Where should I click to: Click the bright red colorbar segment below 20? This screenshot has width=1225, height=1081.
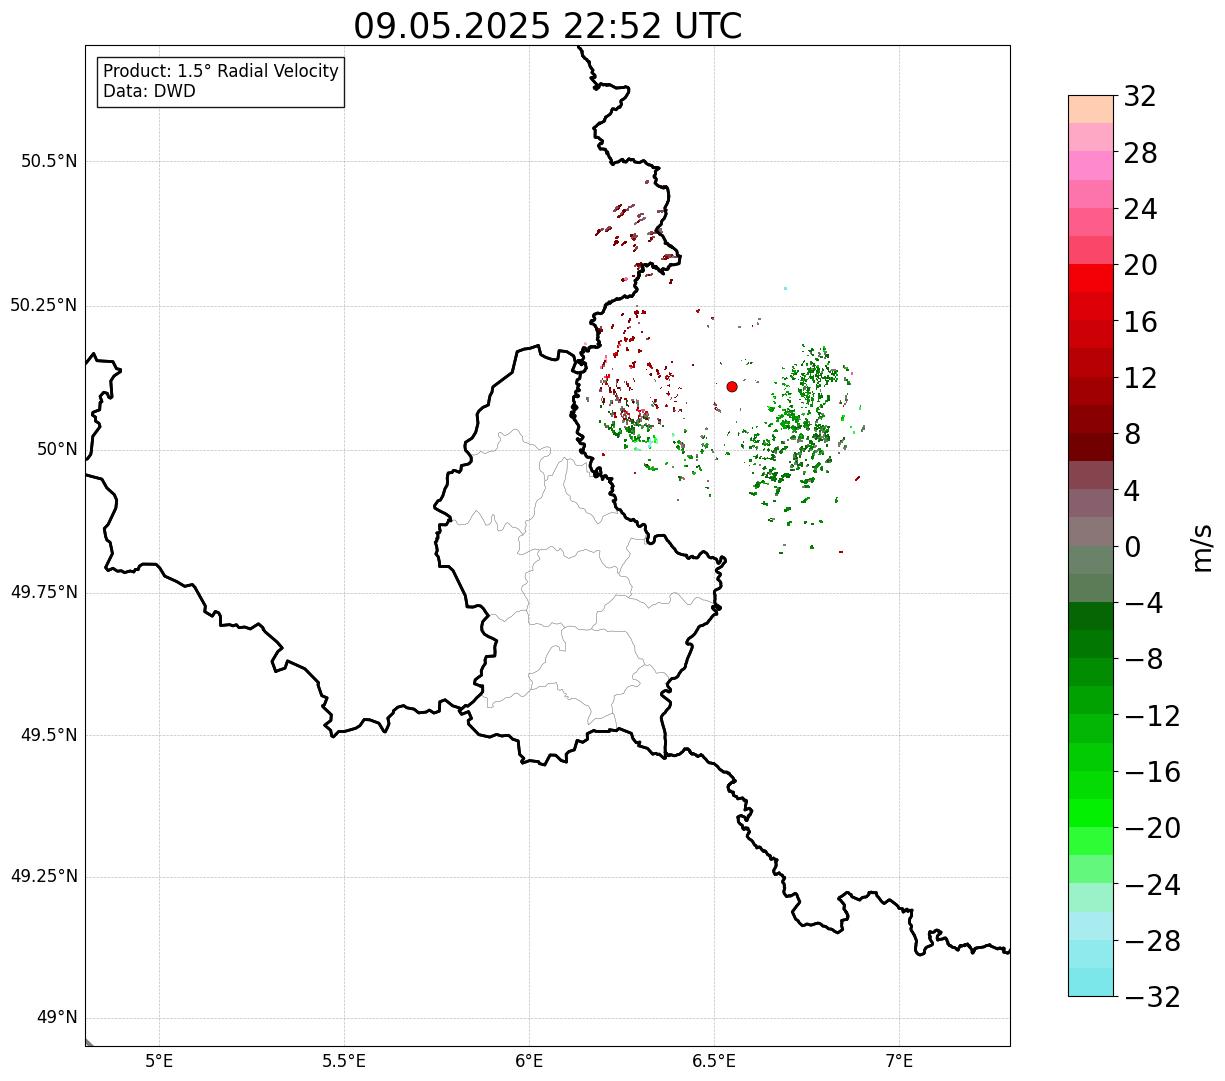(1090, 278)
